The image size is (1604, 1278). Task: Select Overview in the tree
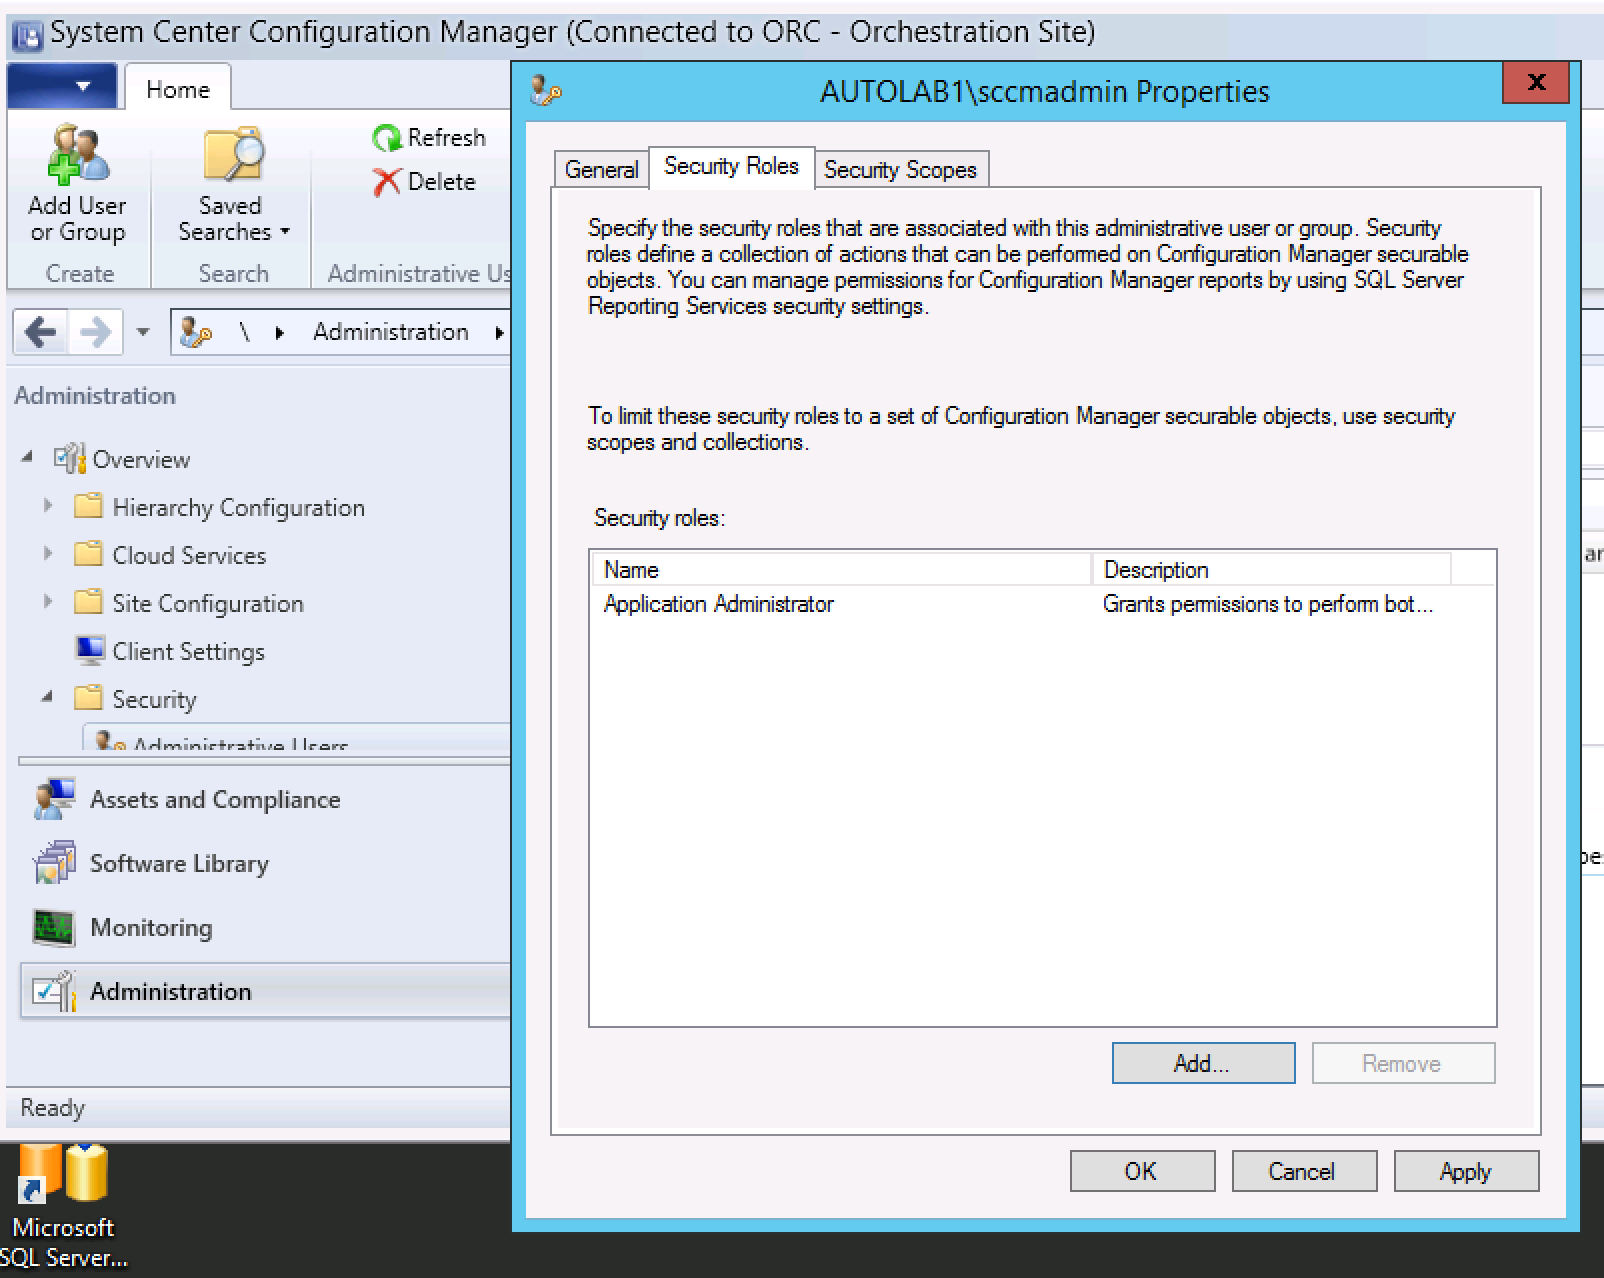[x=141, y=459]
